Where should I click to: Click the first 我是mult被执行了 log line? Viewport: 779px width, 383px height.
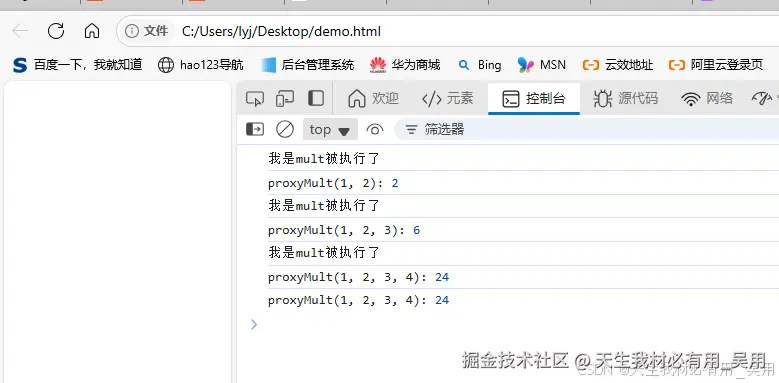pos(324,159)
